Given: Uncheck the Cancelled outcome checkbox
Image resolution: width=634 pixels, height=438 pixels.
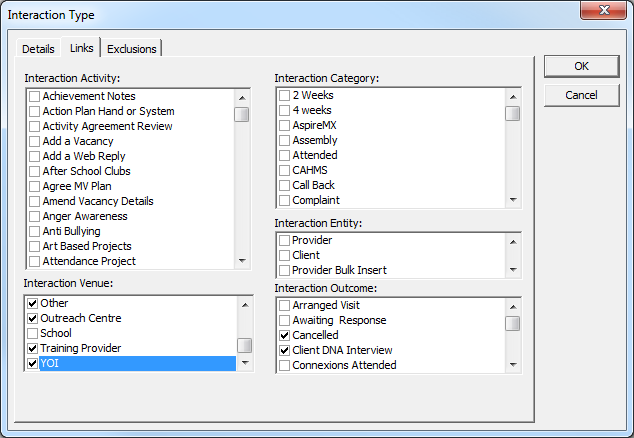Looking at the screenshot, I should (285, 336).
